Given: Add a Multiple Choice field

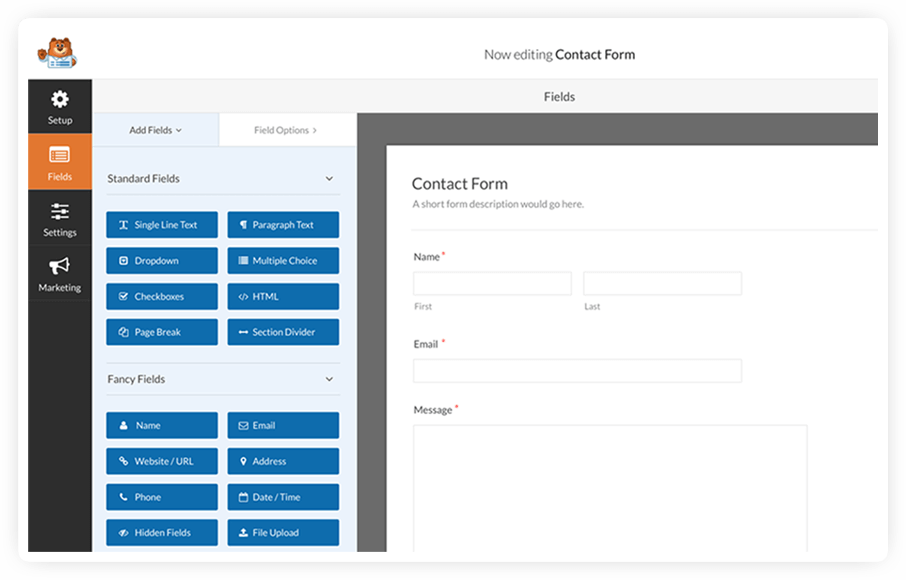Looking at the screenshot, I should point(283,260).
